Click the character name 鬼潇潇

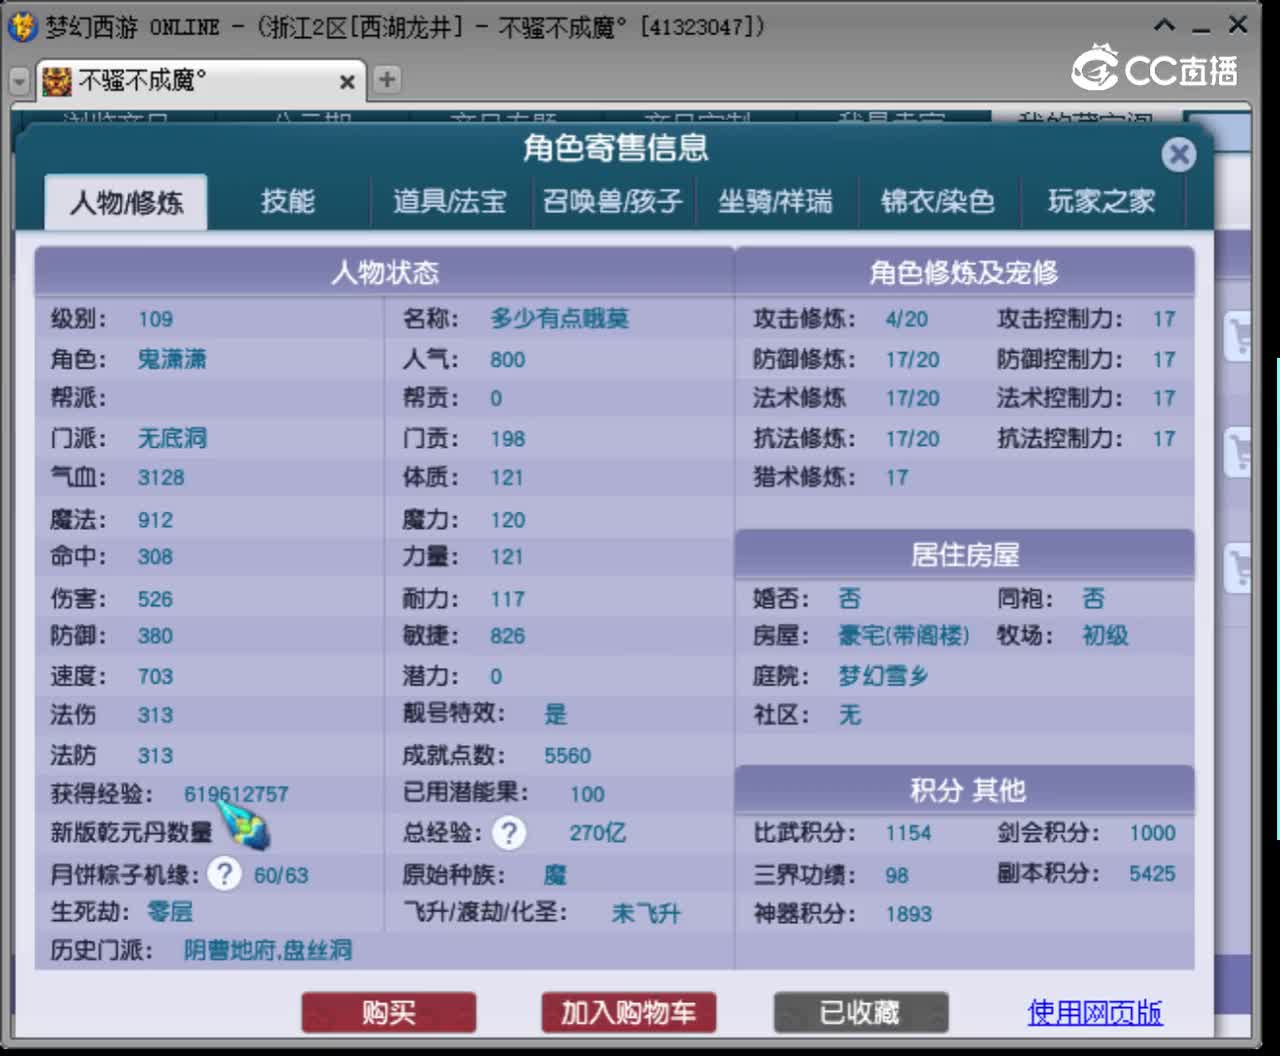click(x=172, y=360)
